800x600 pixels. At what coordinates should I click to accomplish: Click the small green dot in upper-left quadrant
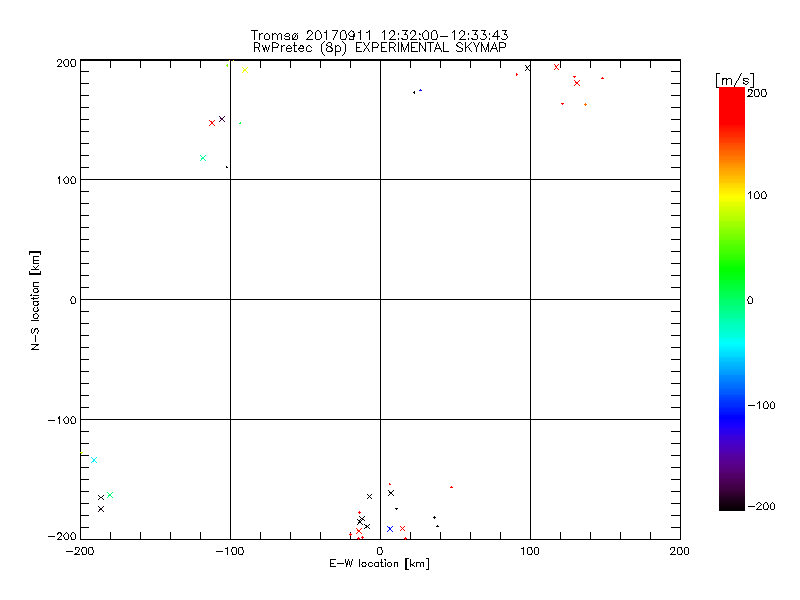(x=239, y=123)
